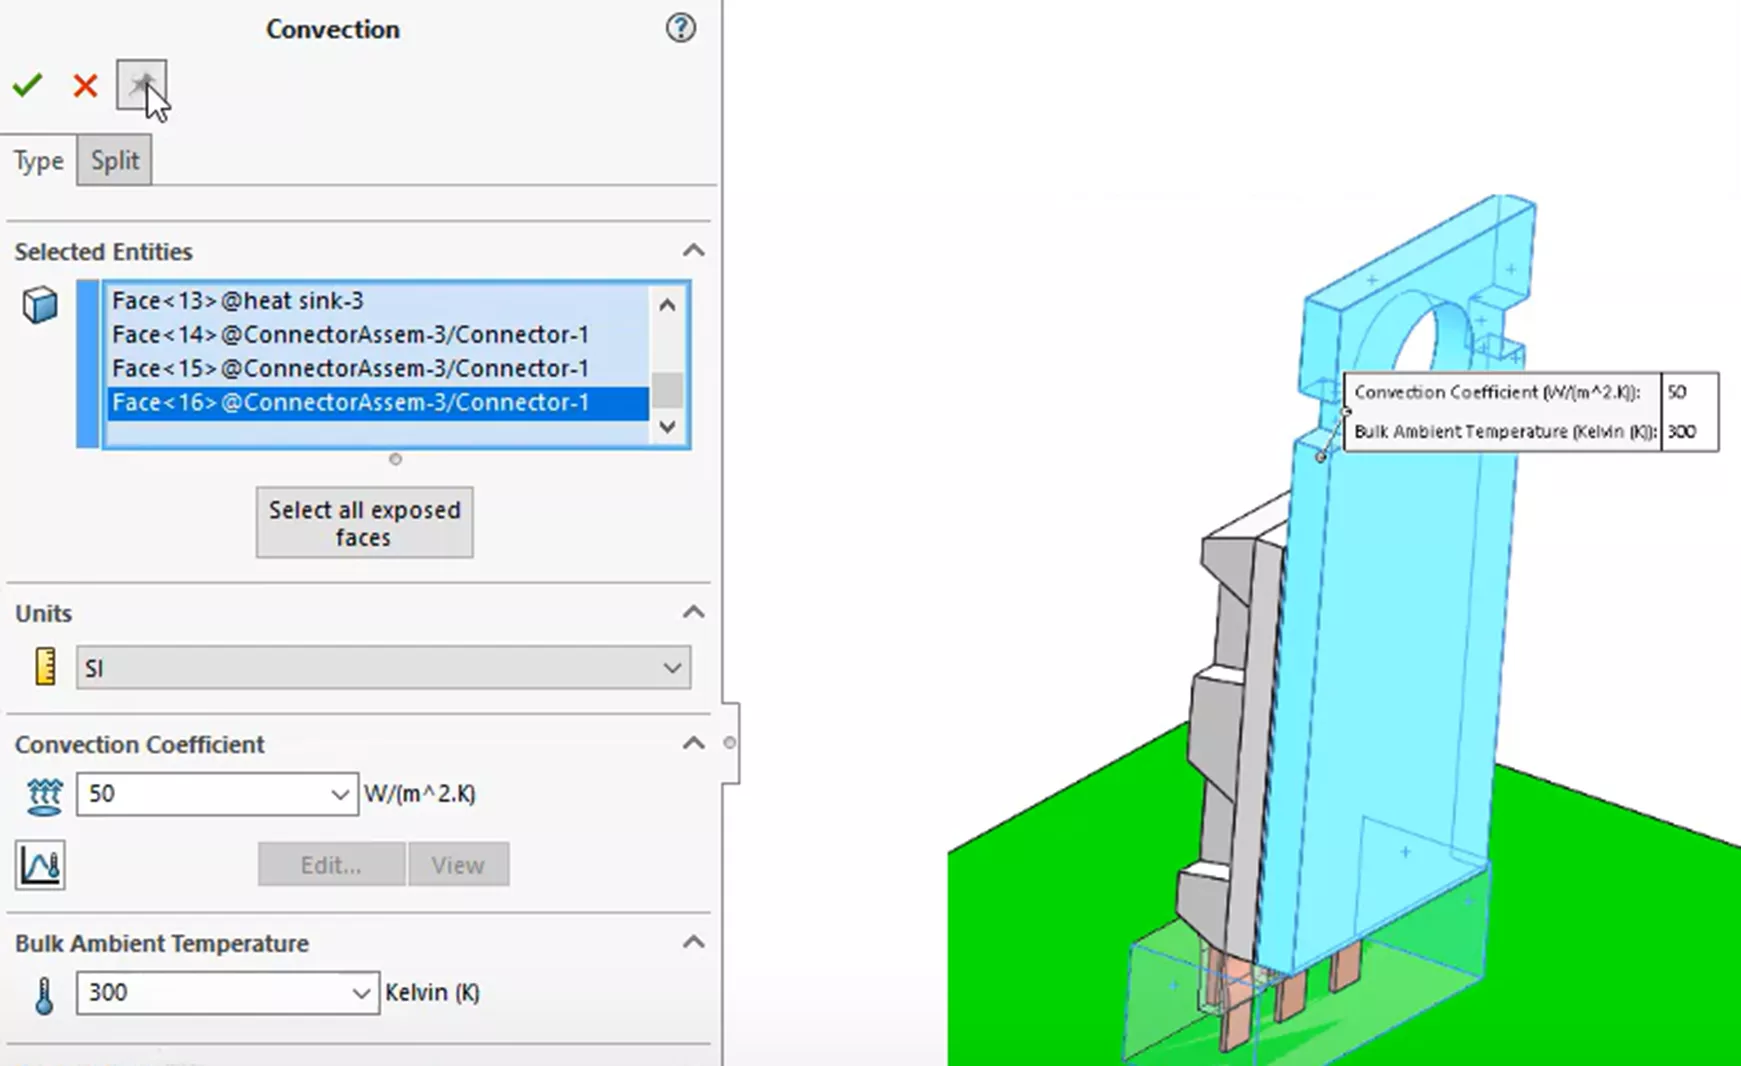
Task: Collapse the Units section
Action: [694, 612]
